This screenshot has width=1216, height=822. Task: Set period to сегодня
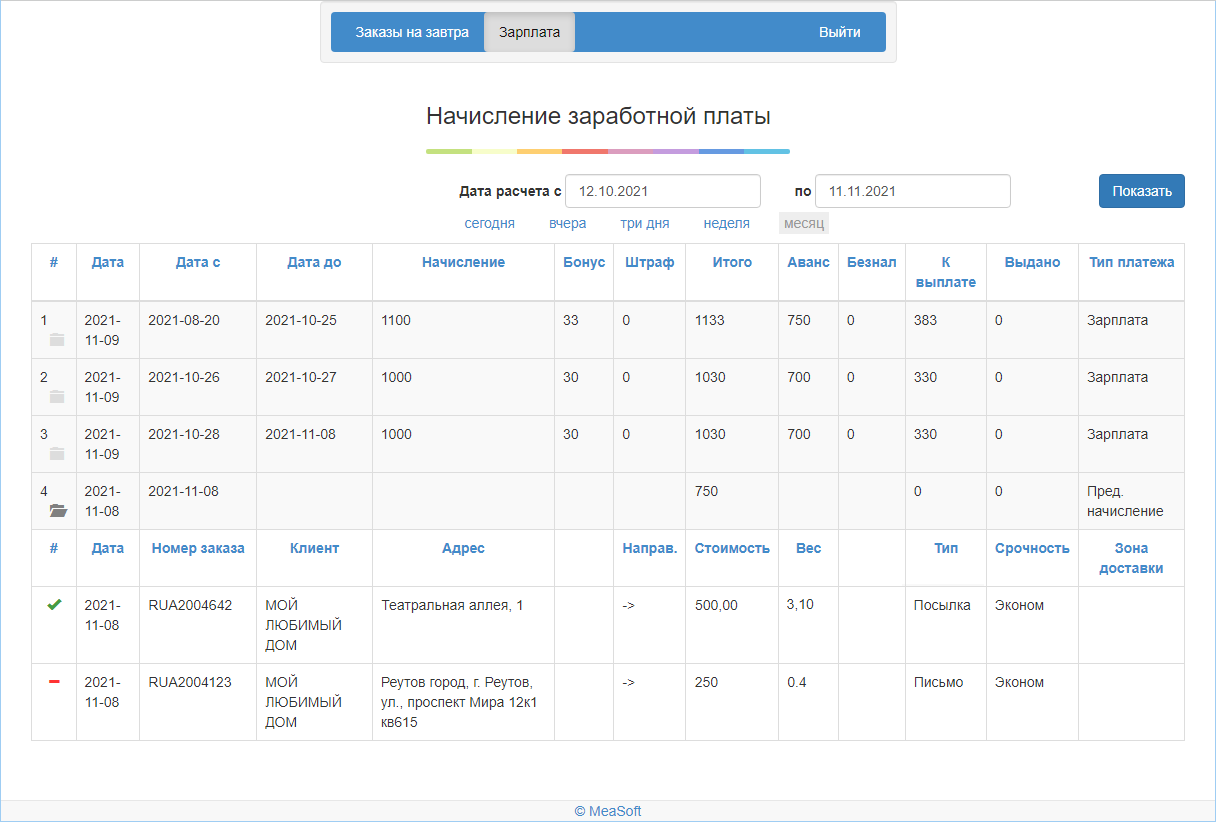490,223
